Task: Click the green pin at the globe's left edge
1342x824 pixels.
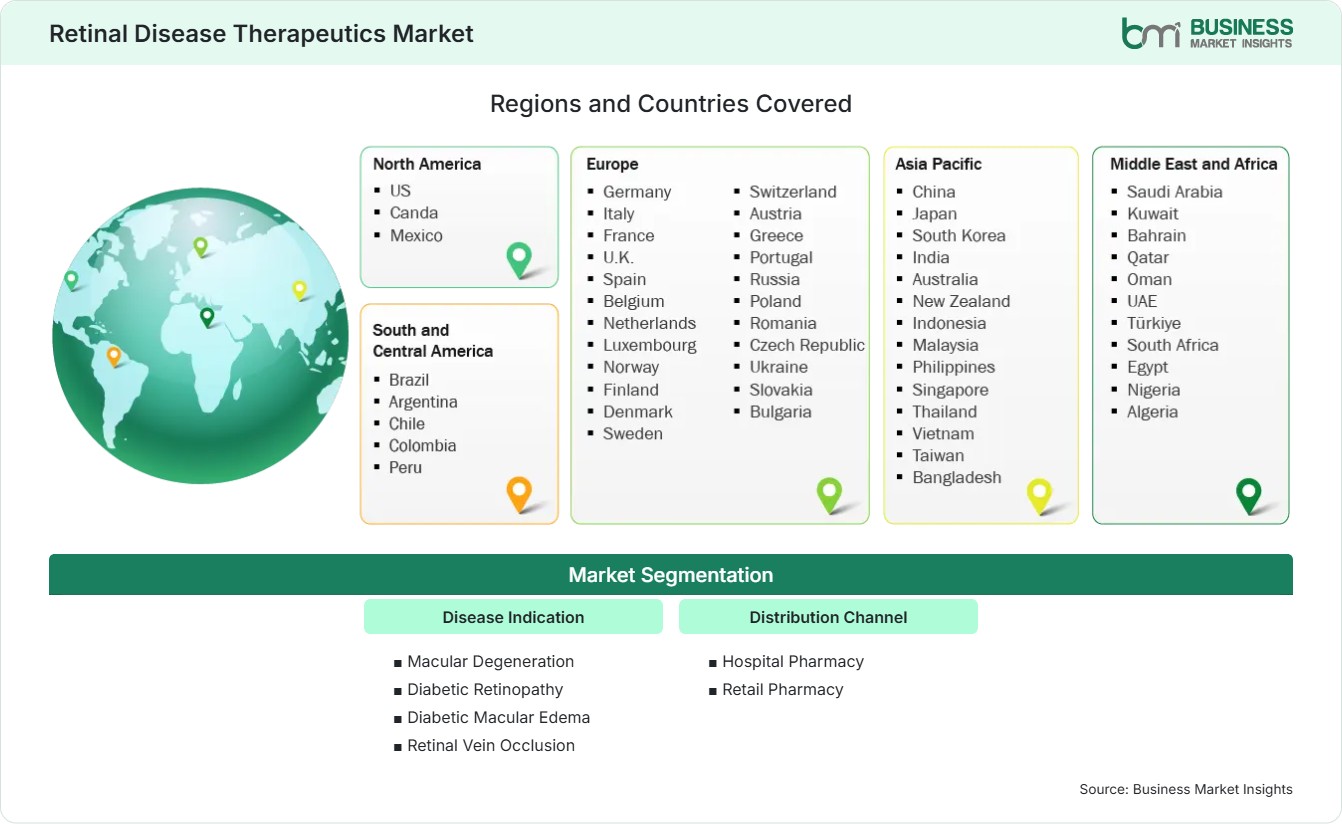Action: (x=71, y=280)
